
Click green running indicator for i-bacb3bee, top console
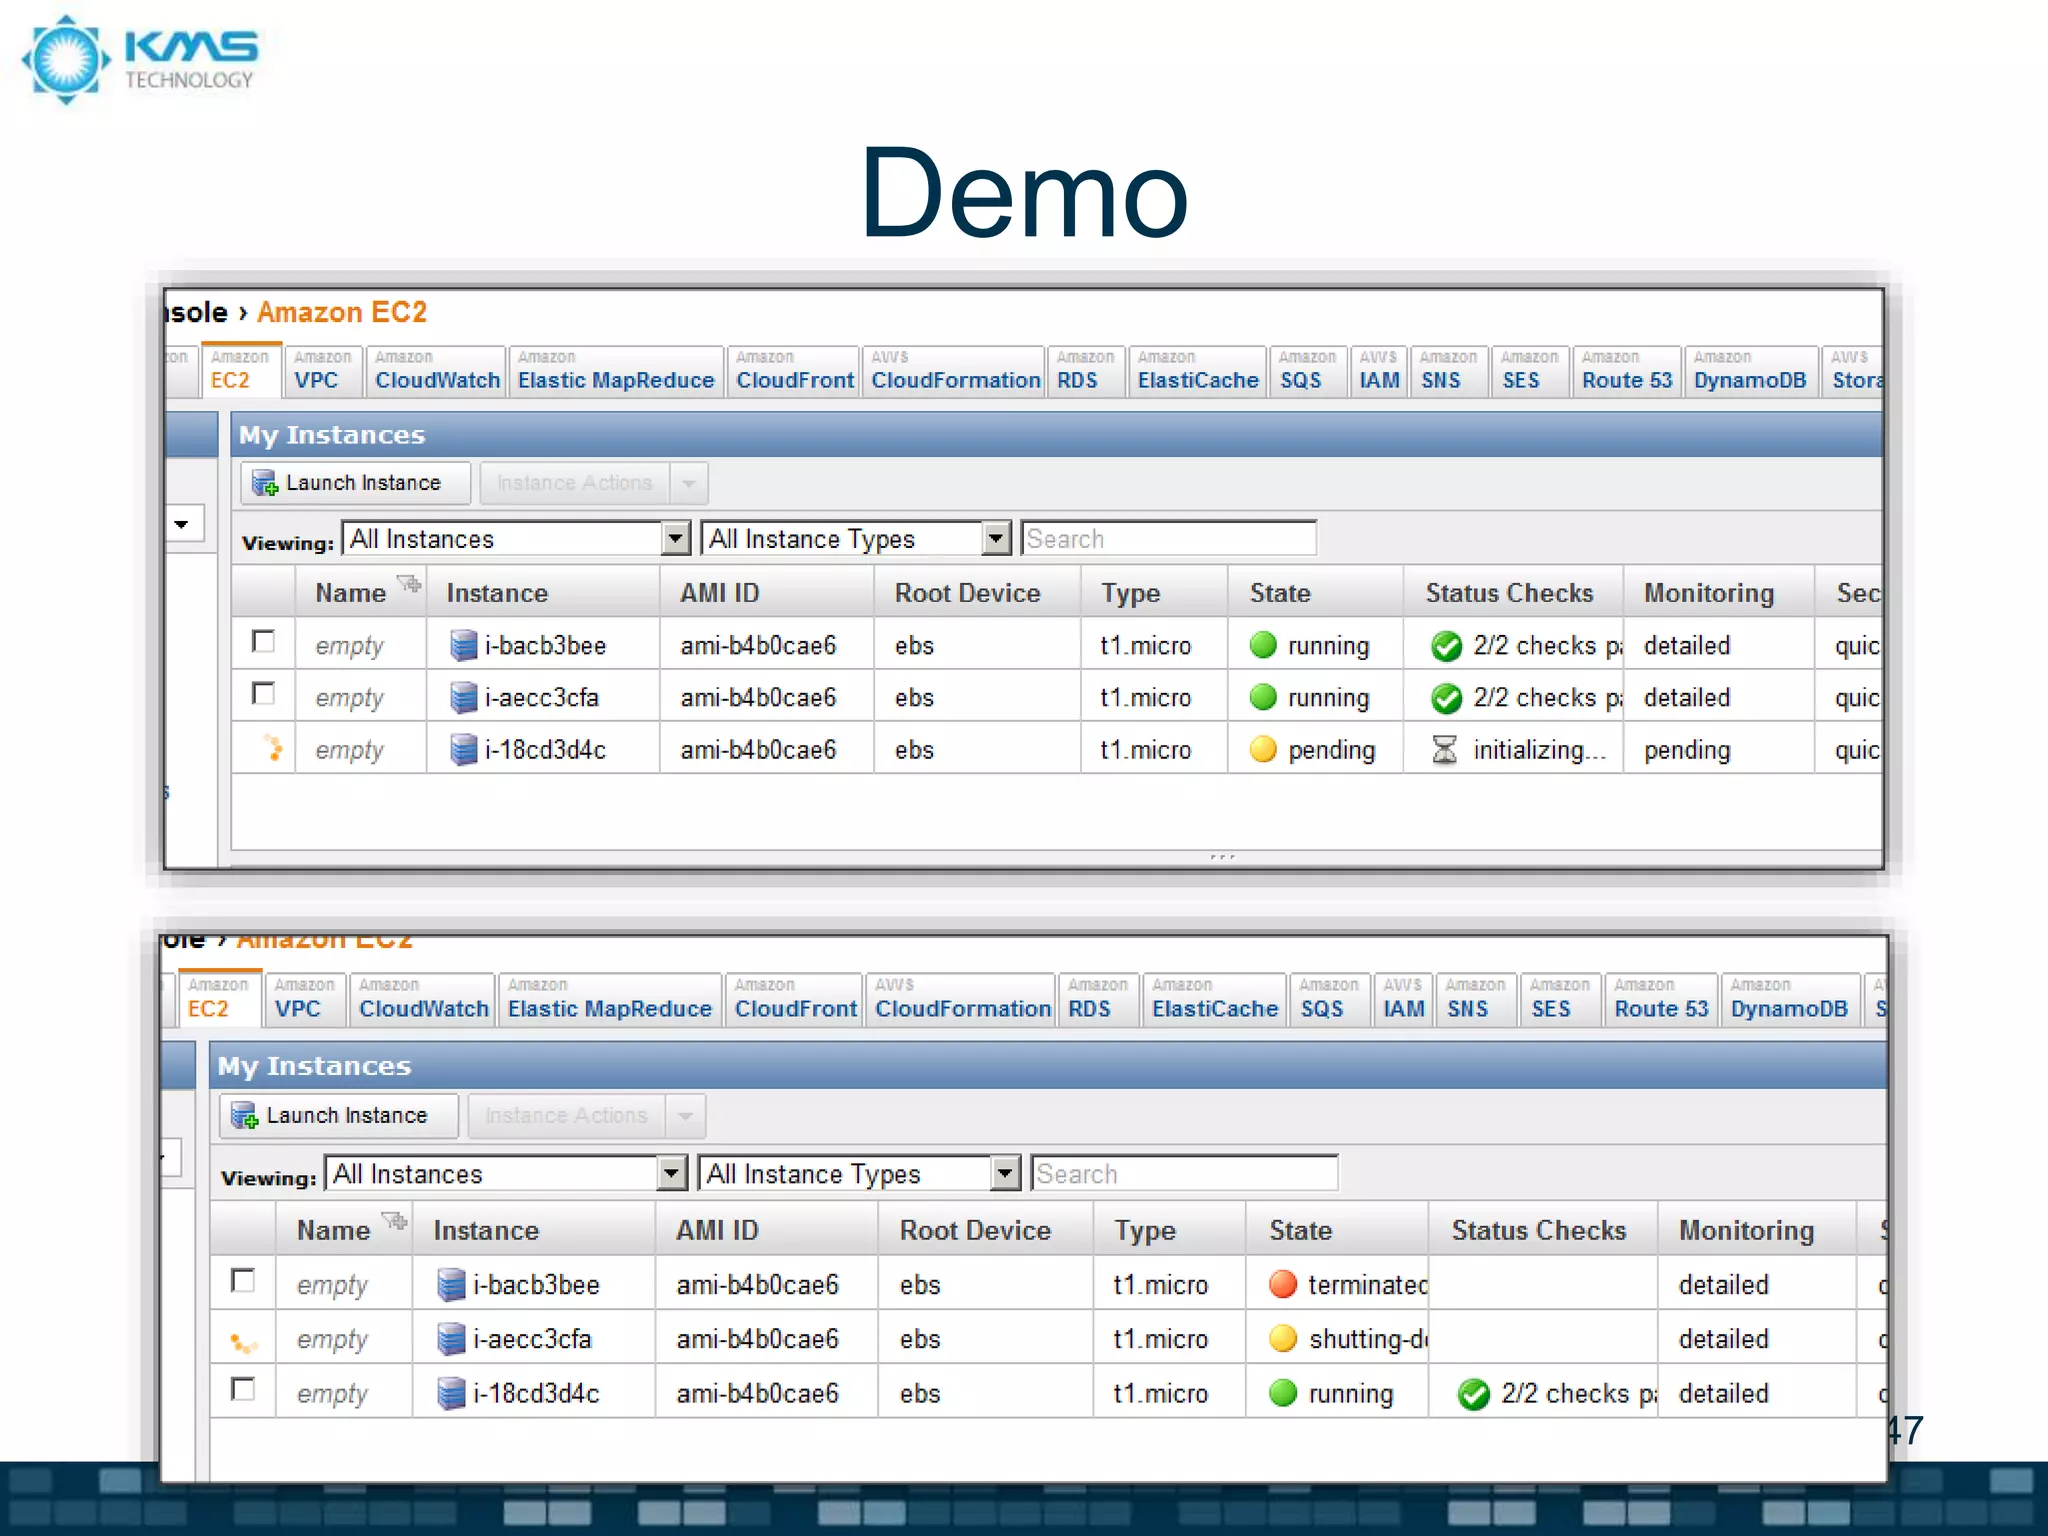coord(1264,645)
